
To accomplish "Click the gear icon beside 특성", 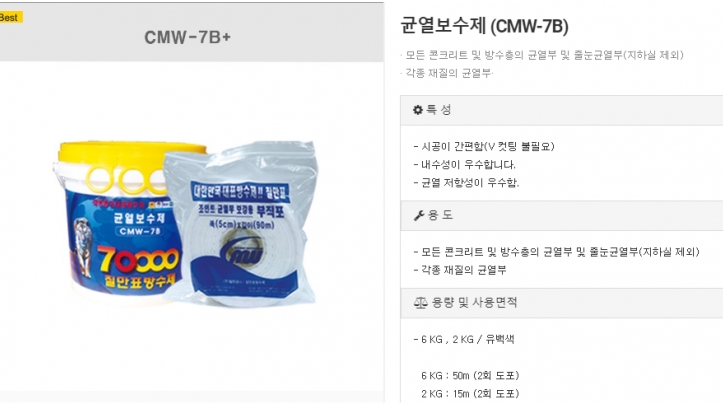I will click(x=418, y=110).
